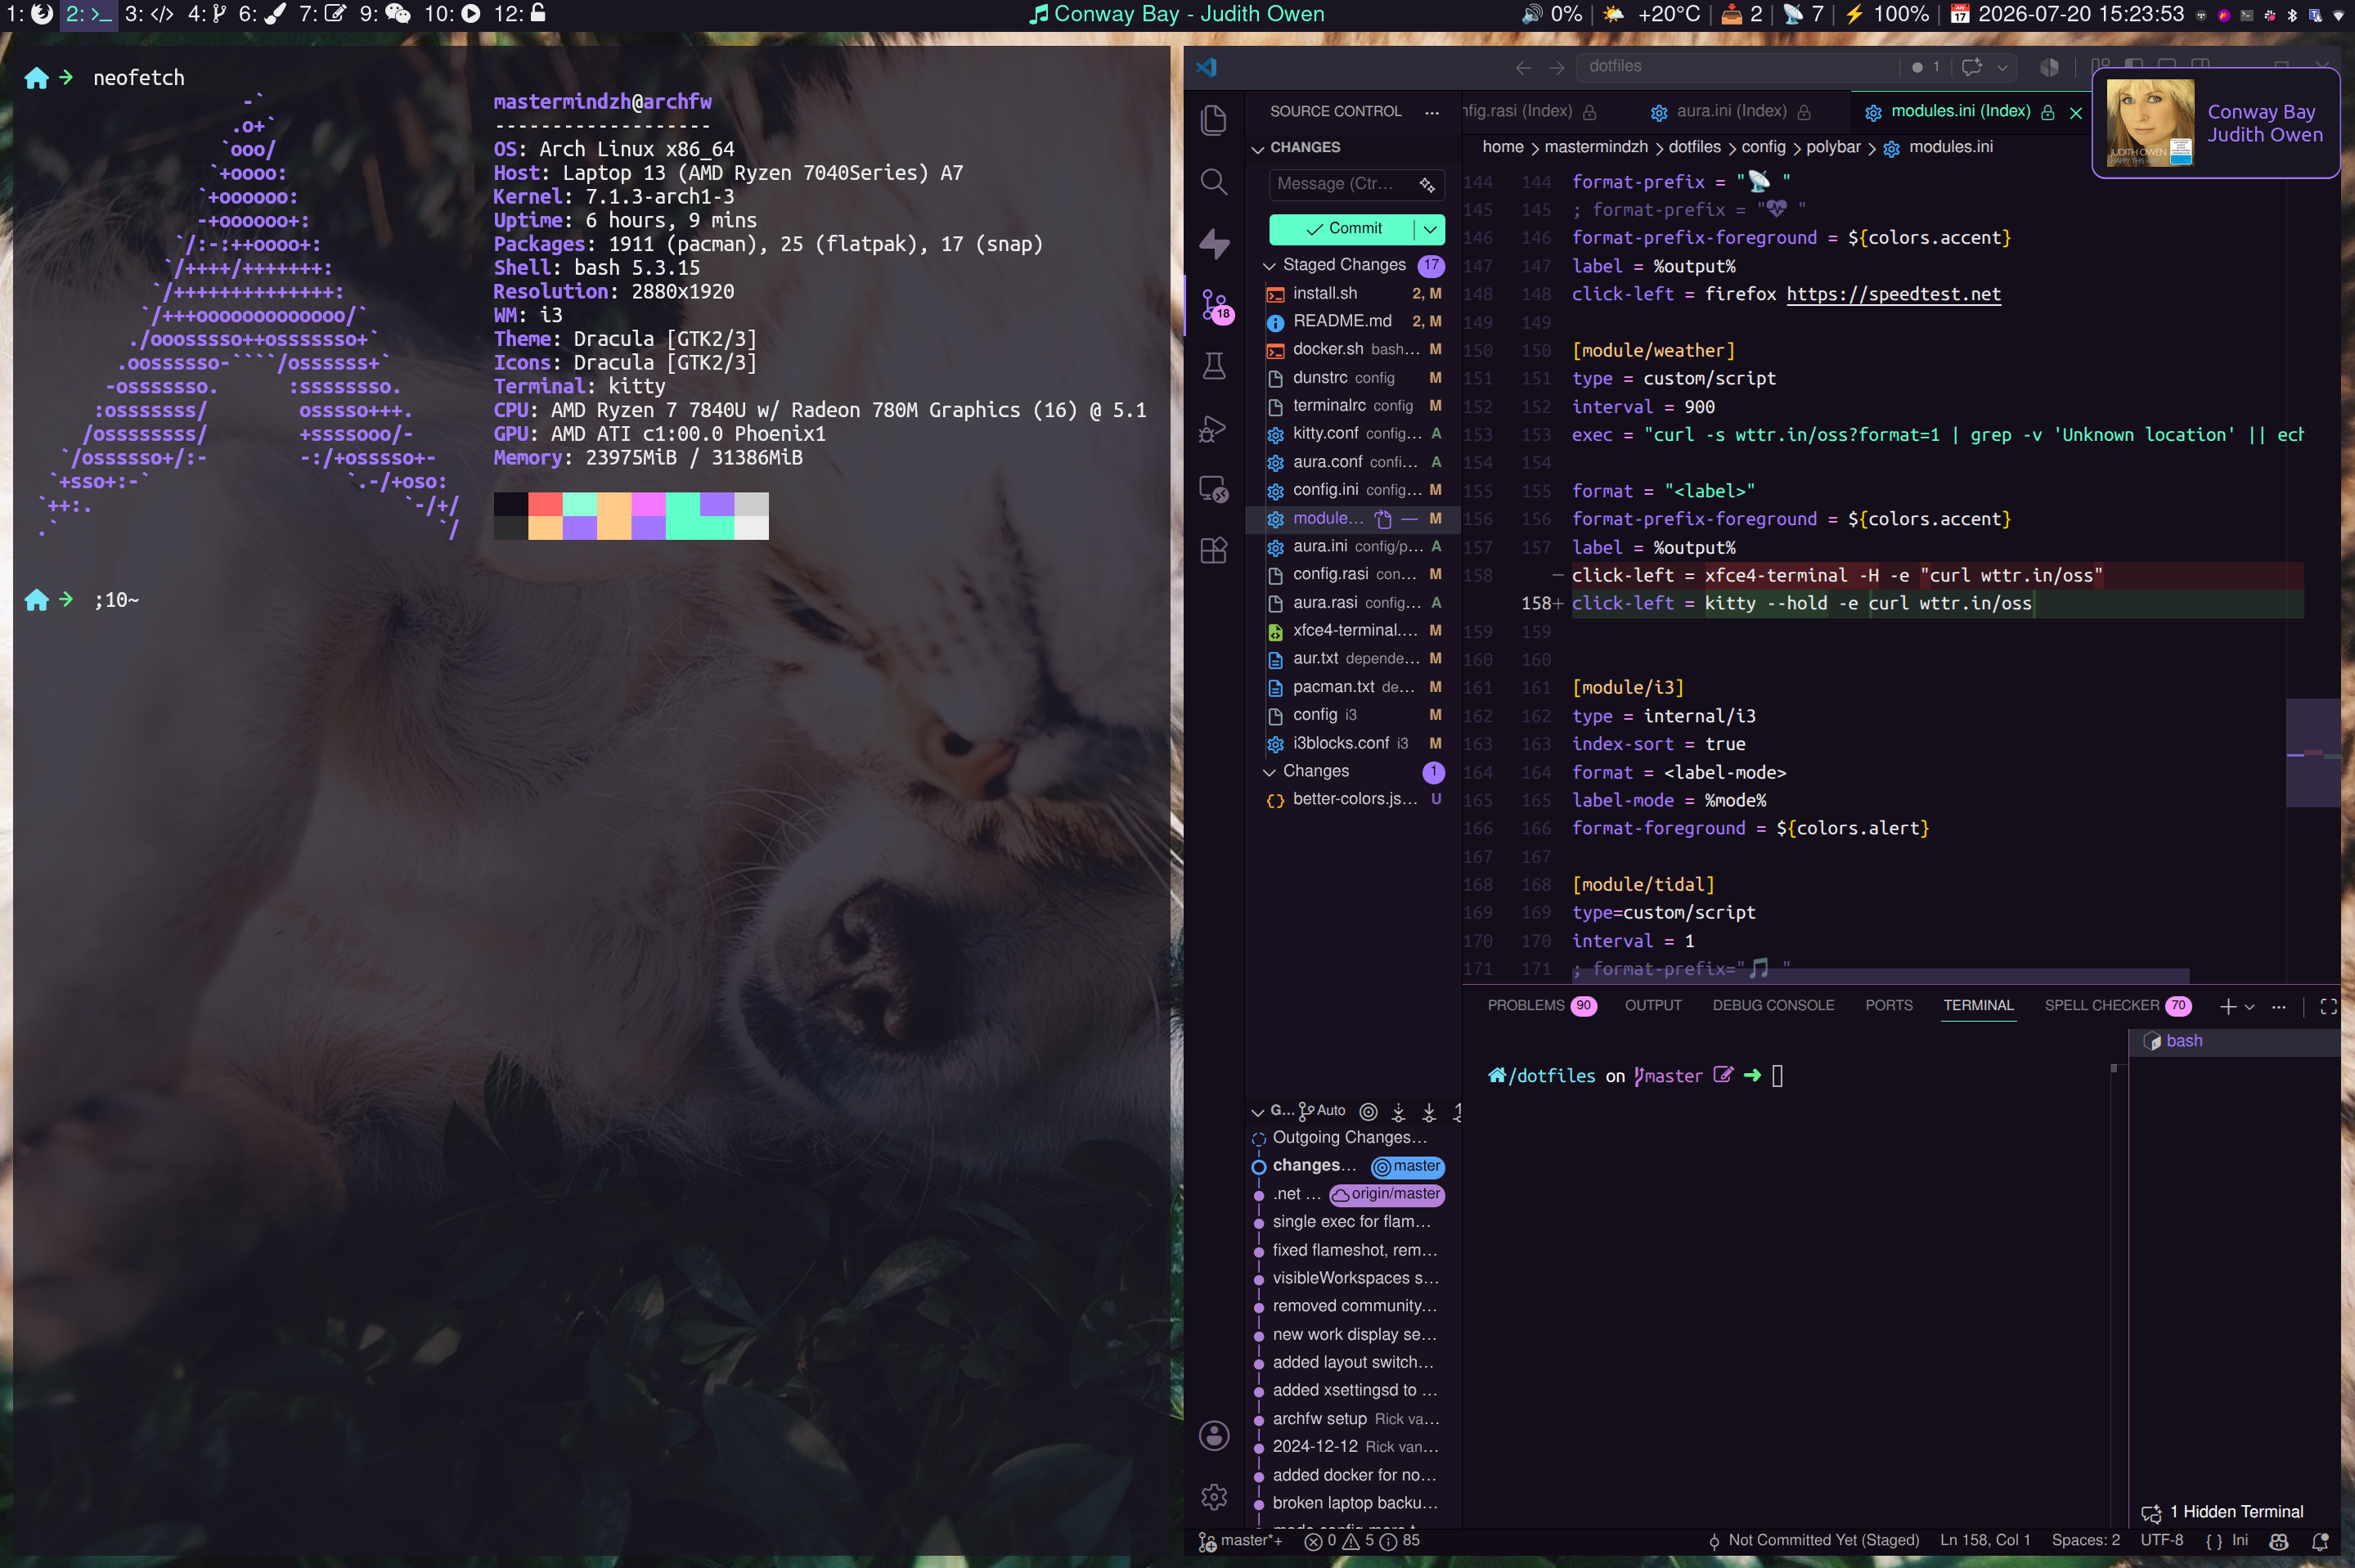The image size is (2355, 1568).
Task: Open the PORTS panel tab
Action: 1888,1006
